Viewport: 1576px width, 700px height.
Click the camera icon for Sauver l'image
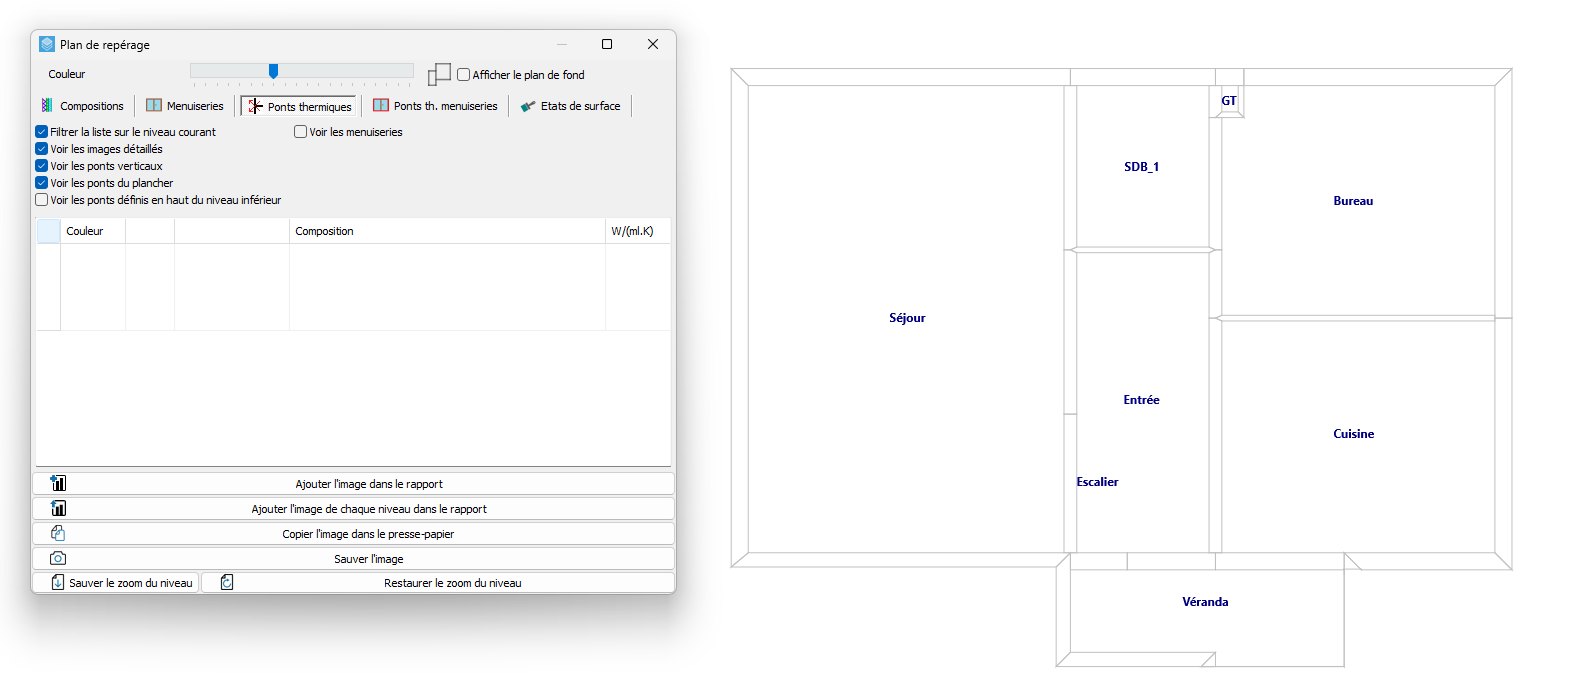(58, 558)
